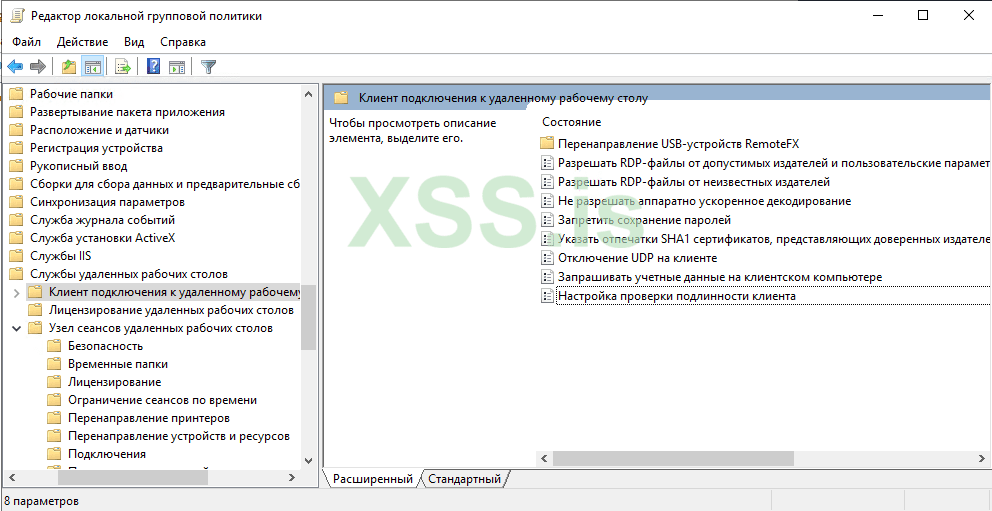Select Запрашивать учетные данные на клиентском компьютере

coord(720,277)
